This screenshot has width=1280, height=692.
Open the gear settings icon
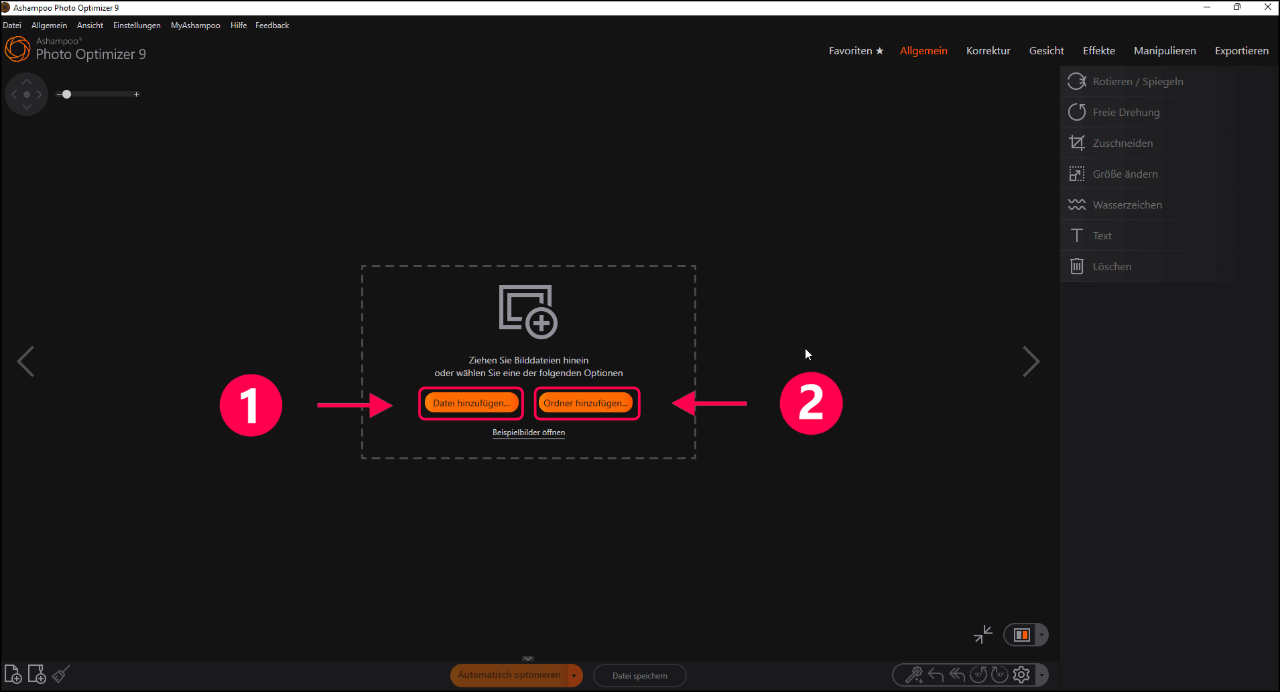(1021, 675)
